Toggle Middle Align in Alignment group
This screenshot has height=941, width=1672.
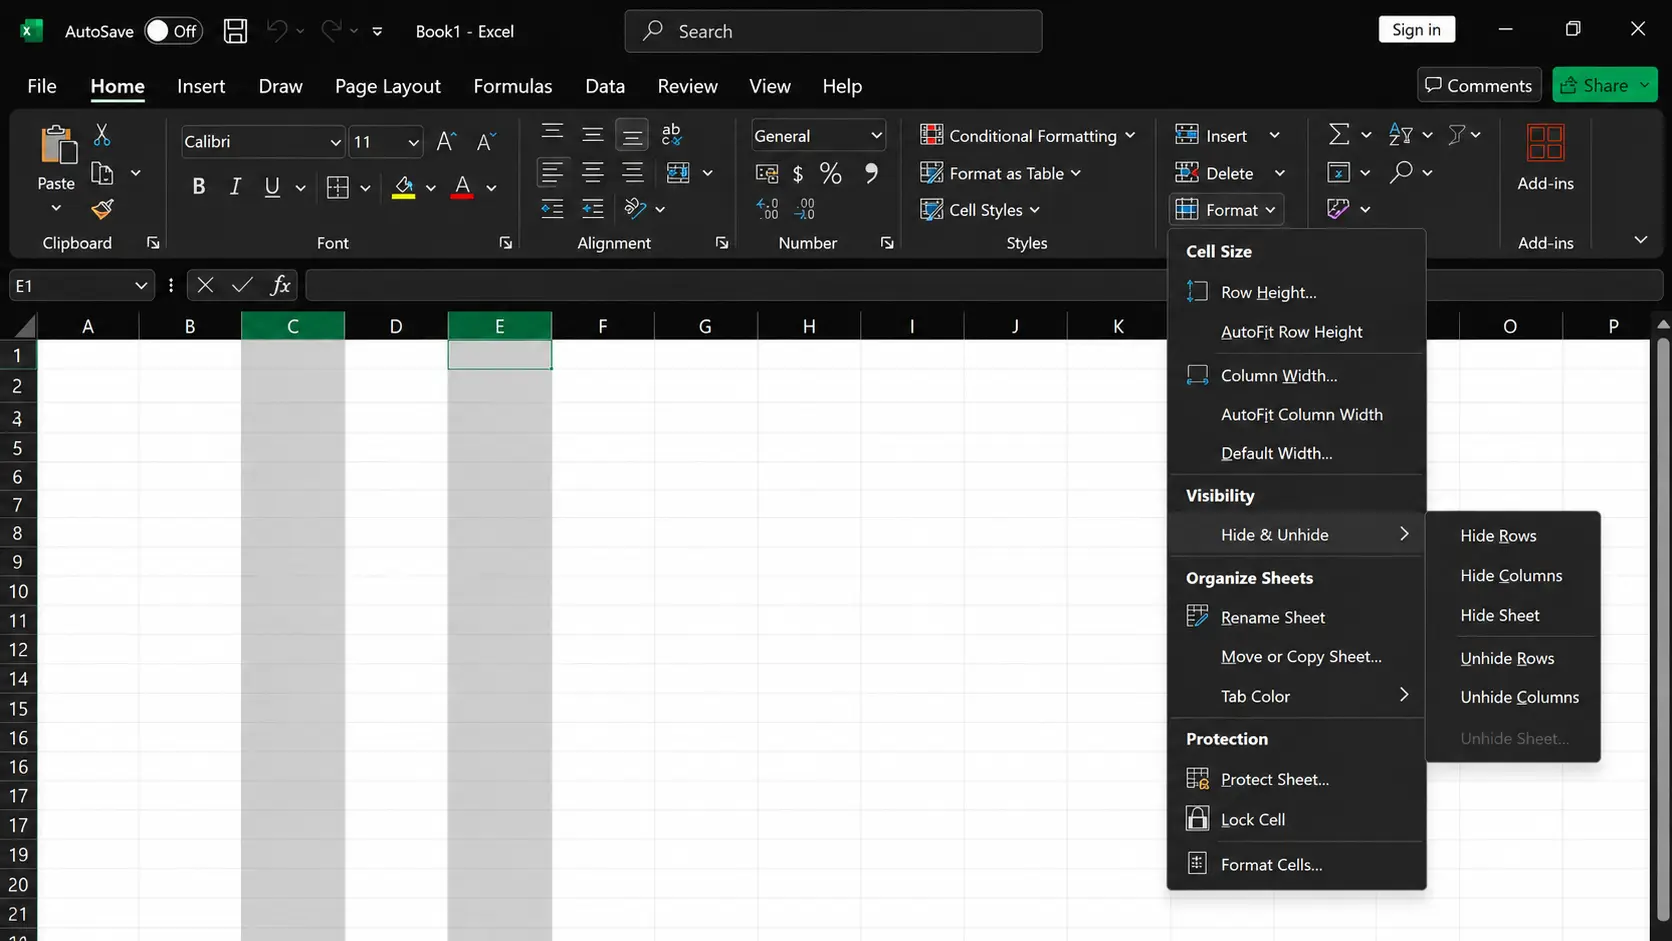[x=592, y=134]
